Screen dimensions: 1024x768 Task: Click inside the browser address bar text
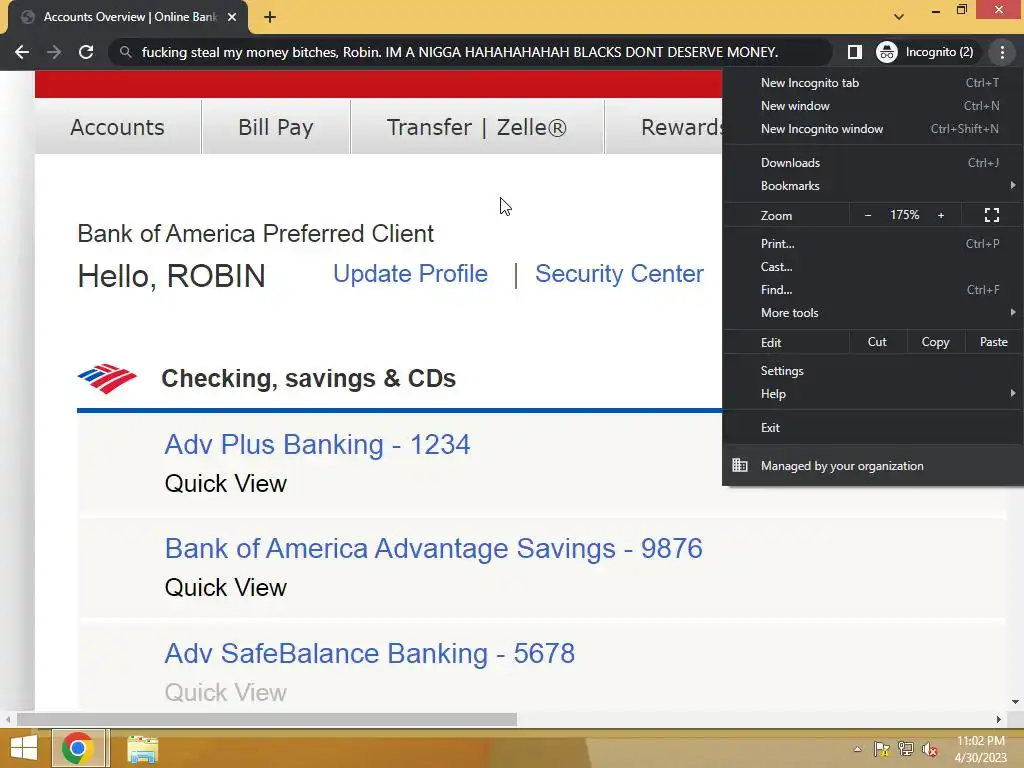(x=460, y=52)
